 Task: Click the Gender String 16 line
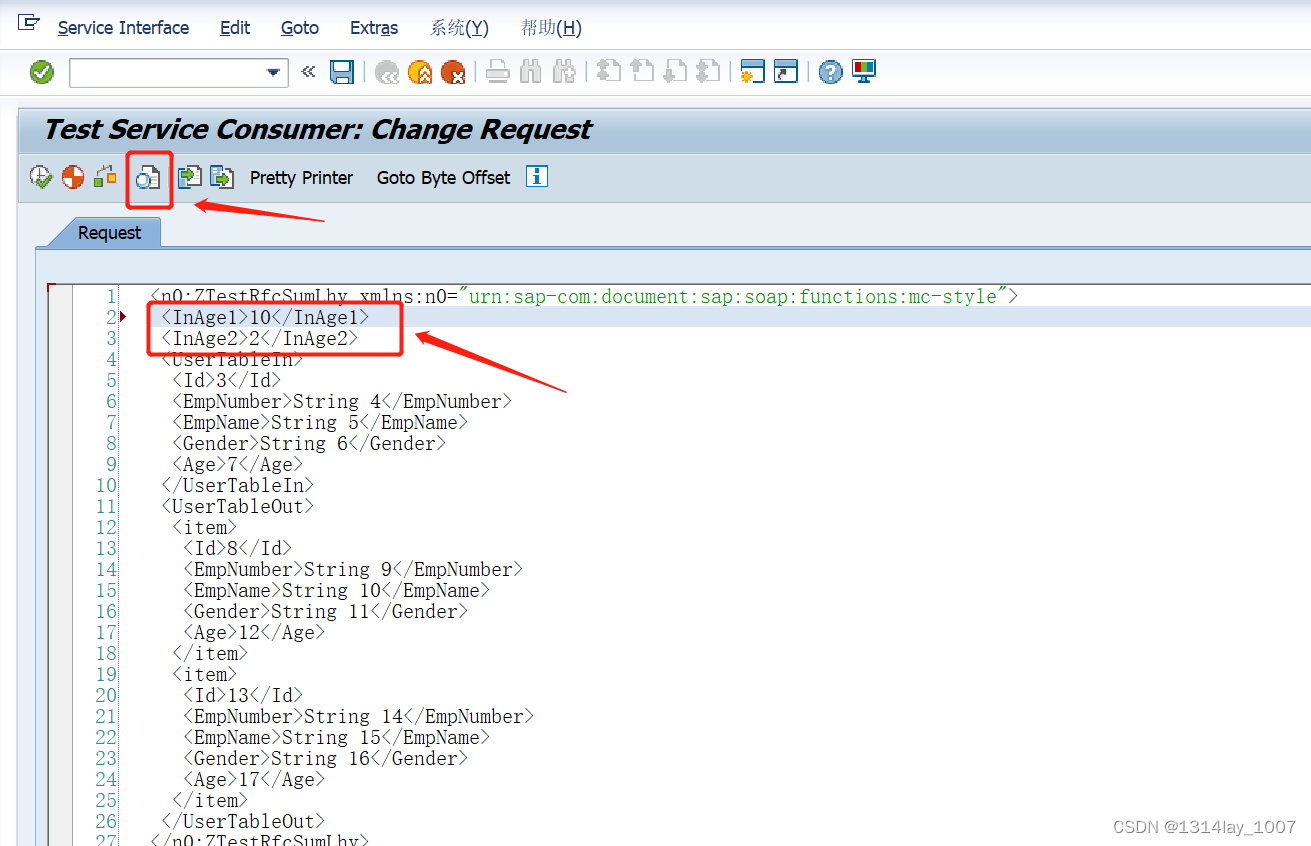click(x=325, y=758)
